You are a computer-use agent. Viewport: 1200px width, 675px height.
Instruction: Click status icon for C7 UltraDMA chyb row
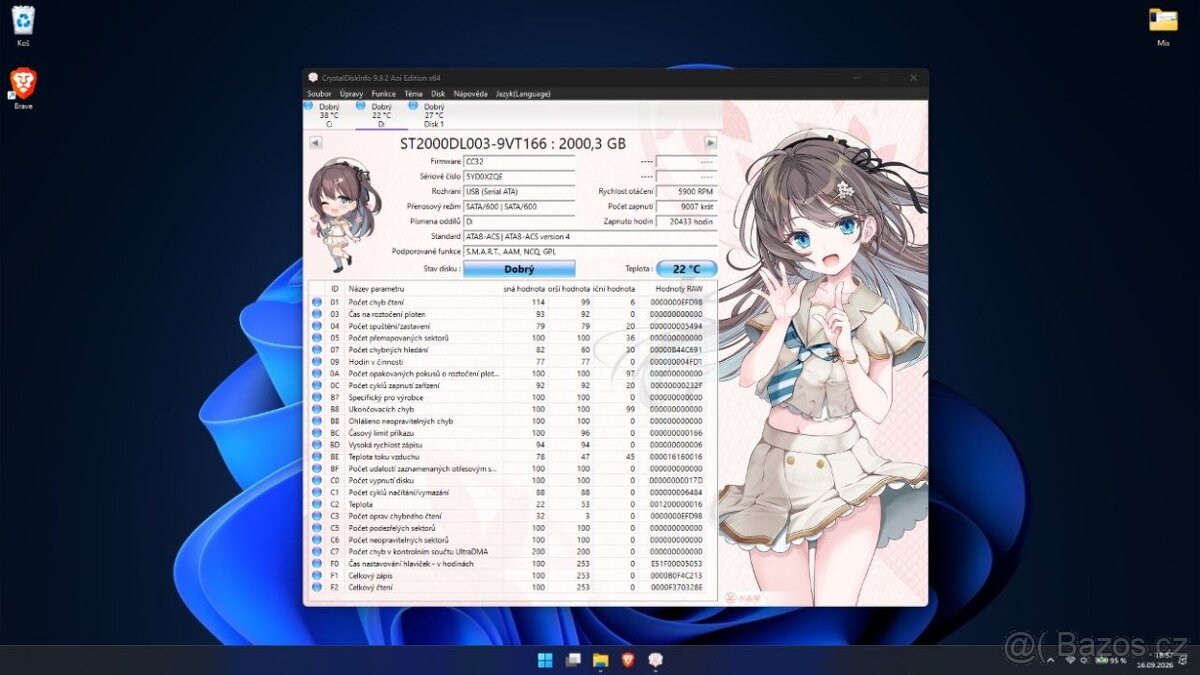317,552
